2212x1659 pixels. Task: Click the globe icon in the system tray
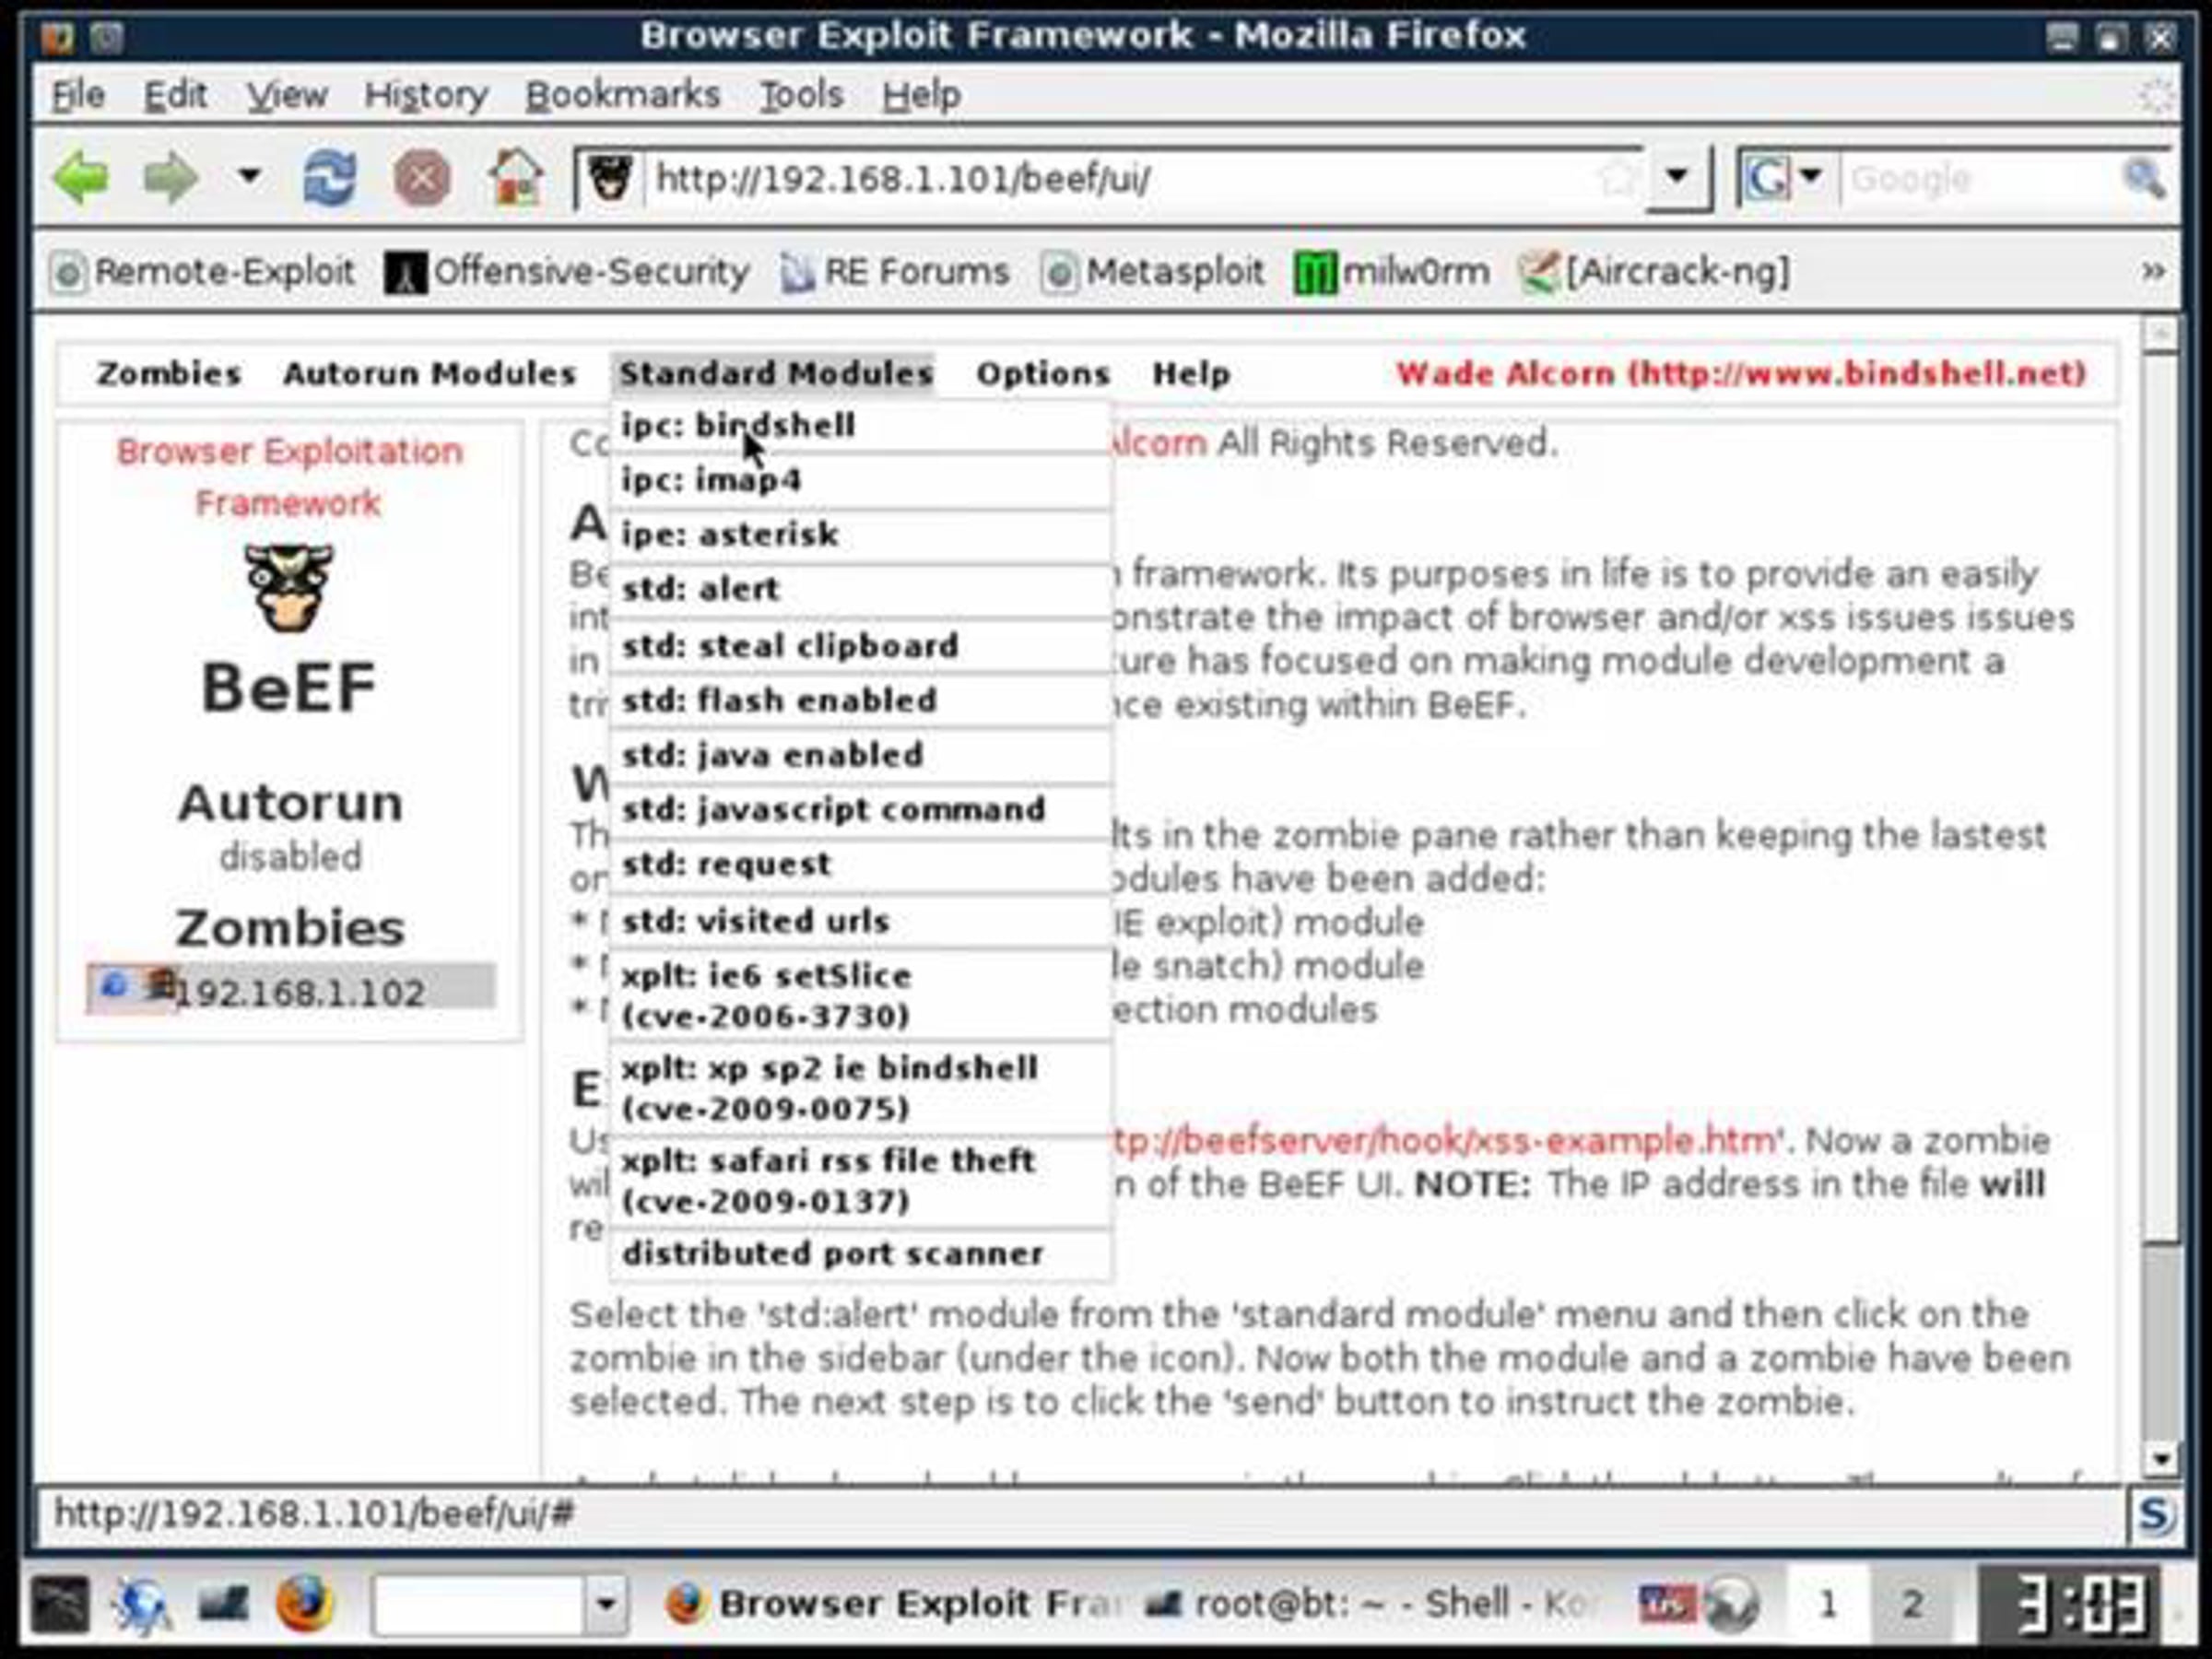[1731, 1604]
